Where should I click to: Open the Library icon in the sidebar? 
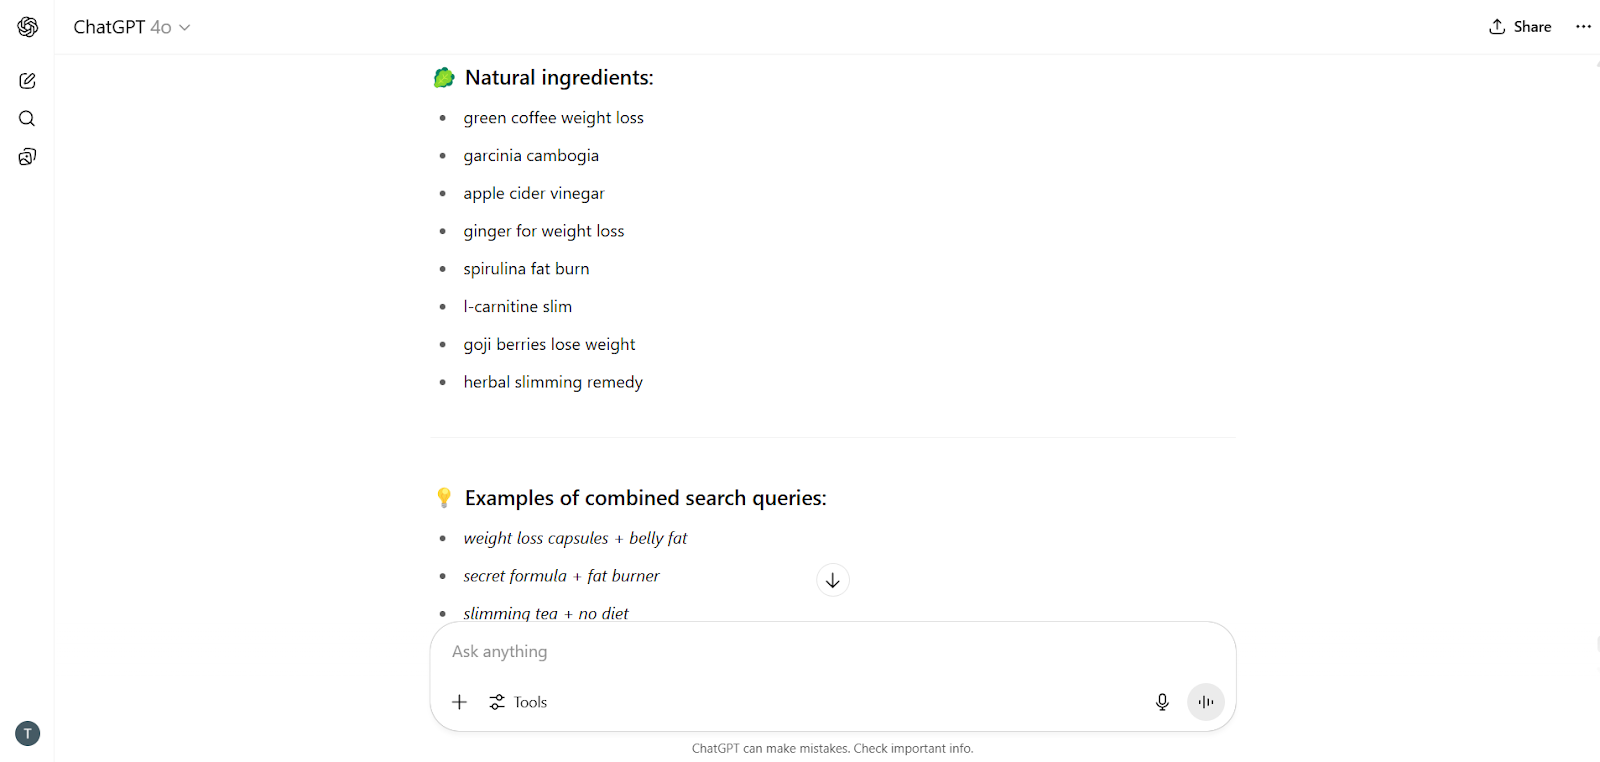pyautogui.click(x=27, y=157)
